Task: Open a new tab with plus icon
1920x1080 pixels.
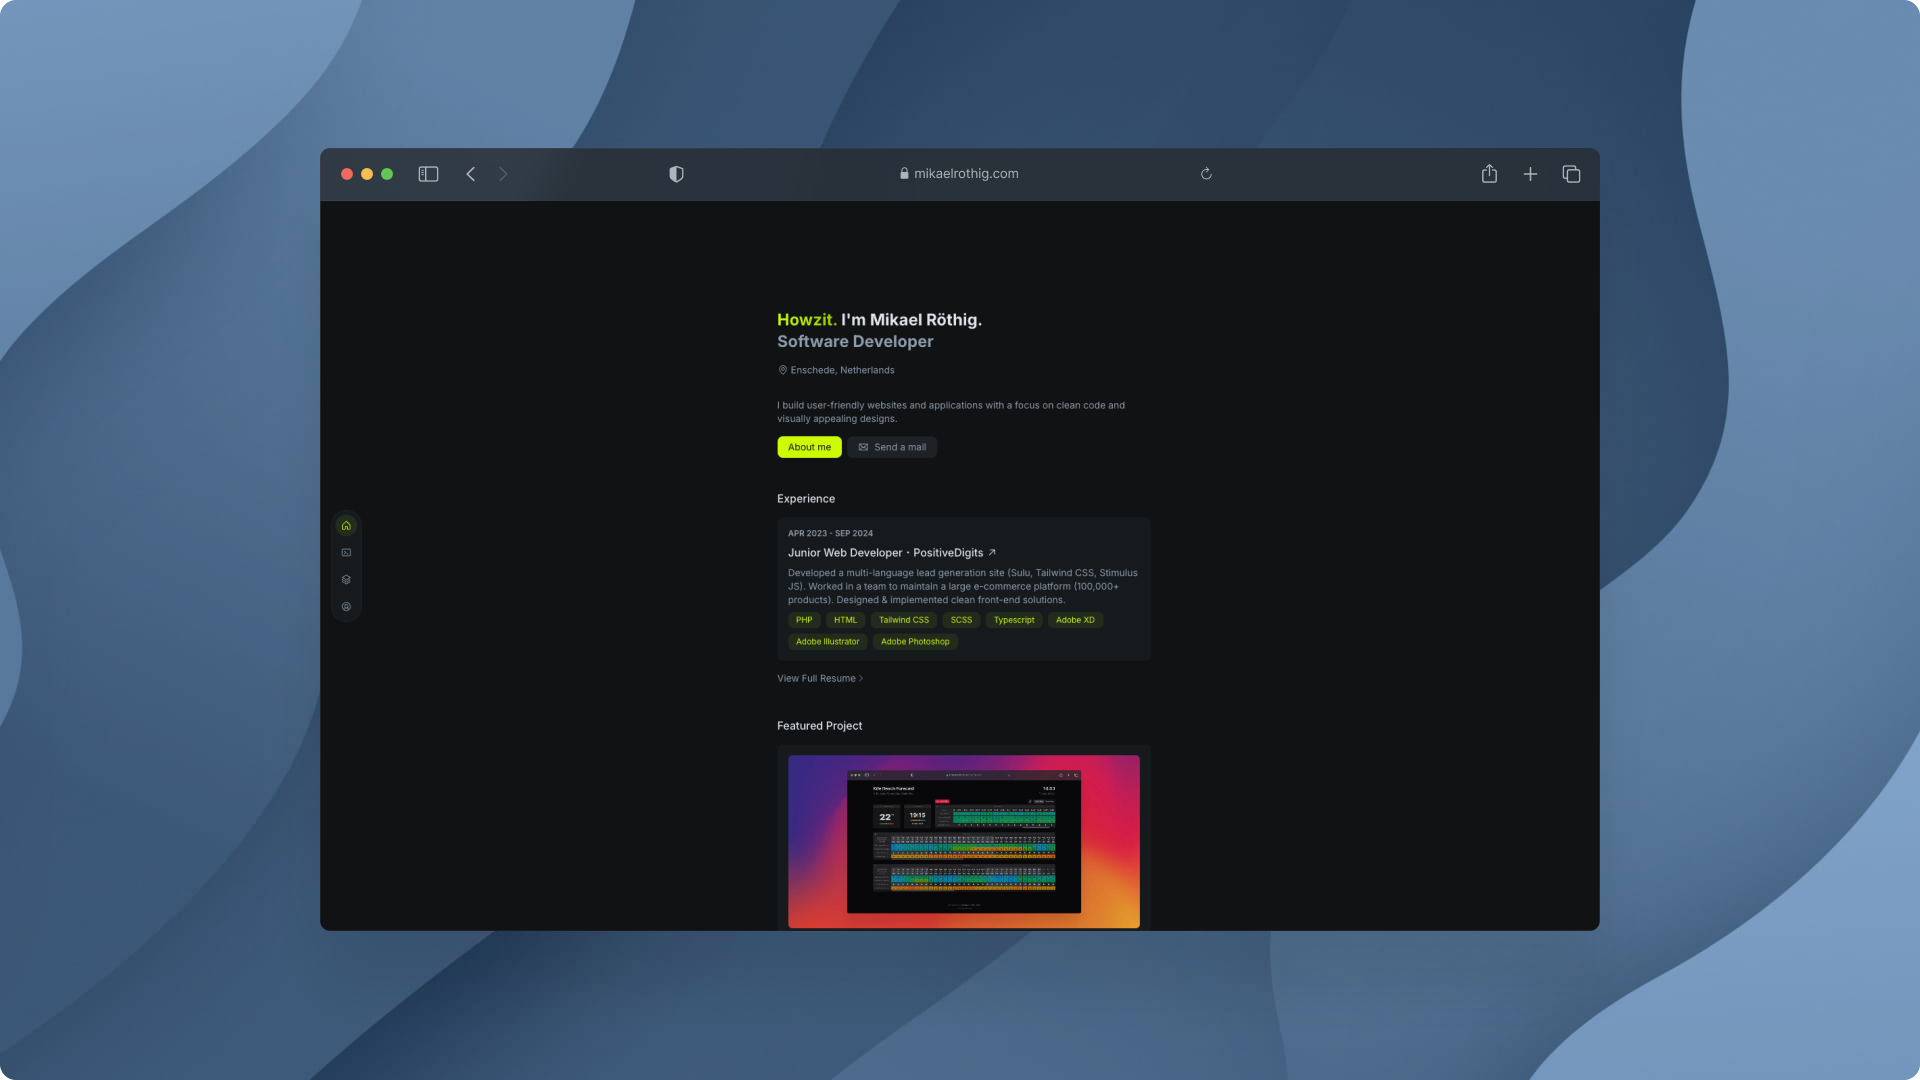Action: [1530, 174]
